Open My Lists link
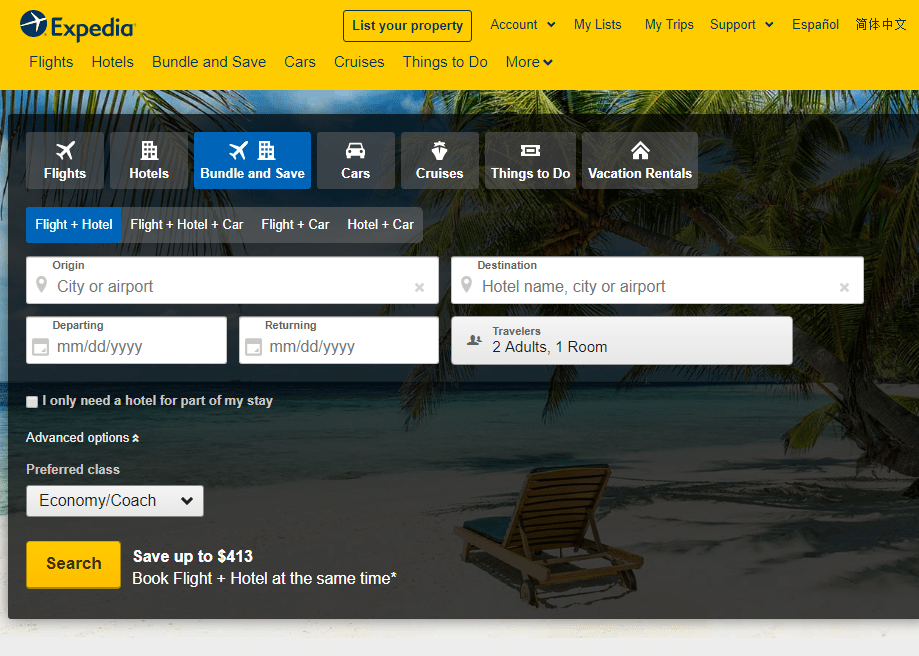919x656 pixels. pyautogui.click(x=598, y=25)
